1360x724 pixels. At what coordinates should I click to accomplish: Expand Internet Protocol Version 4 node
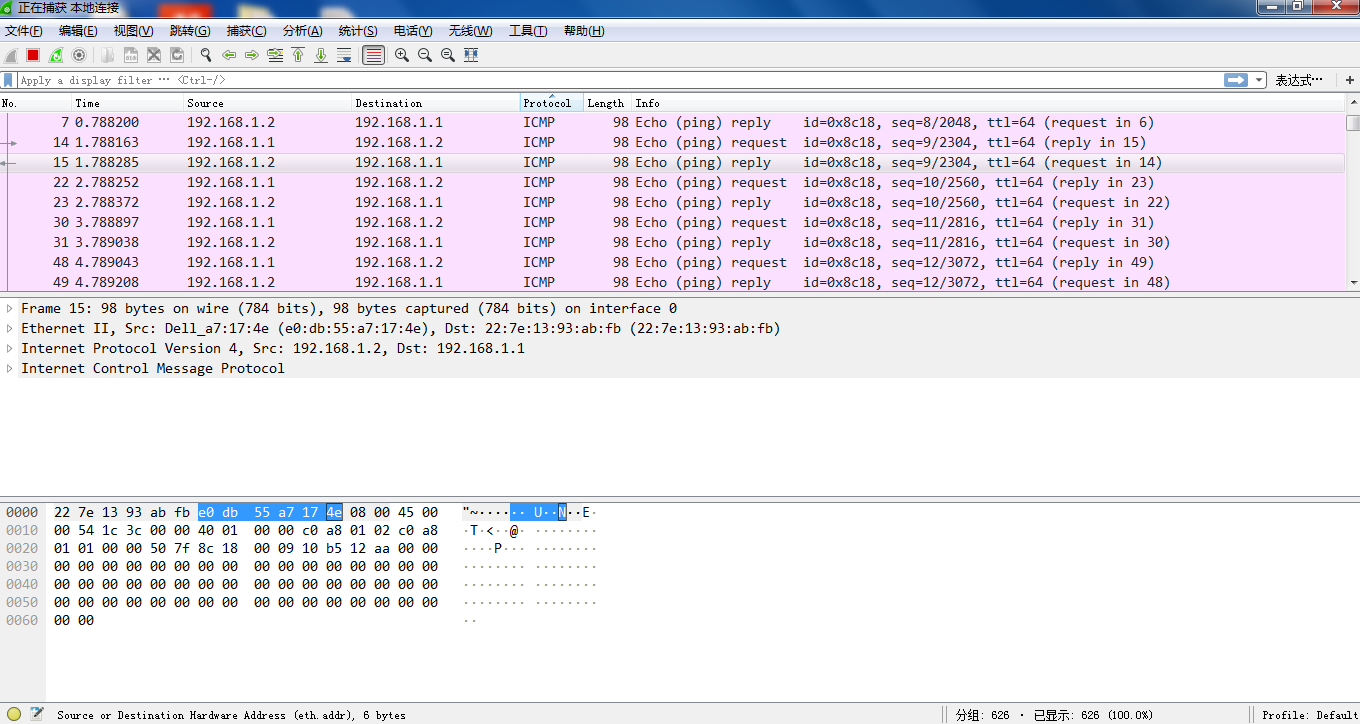point(10,349)
